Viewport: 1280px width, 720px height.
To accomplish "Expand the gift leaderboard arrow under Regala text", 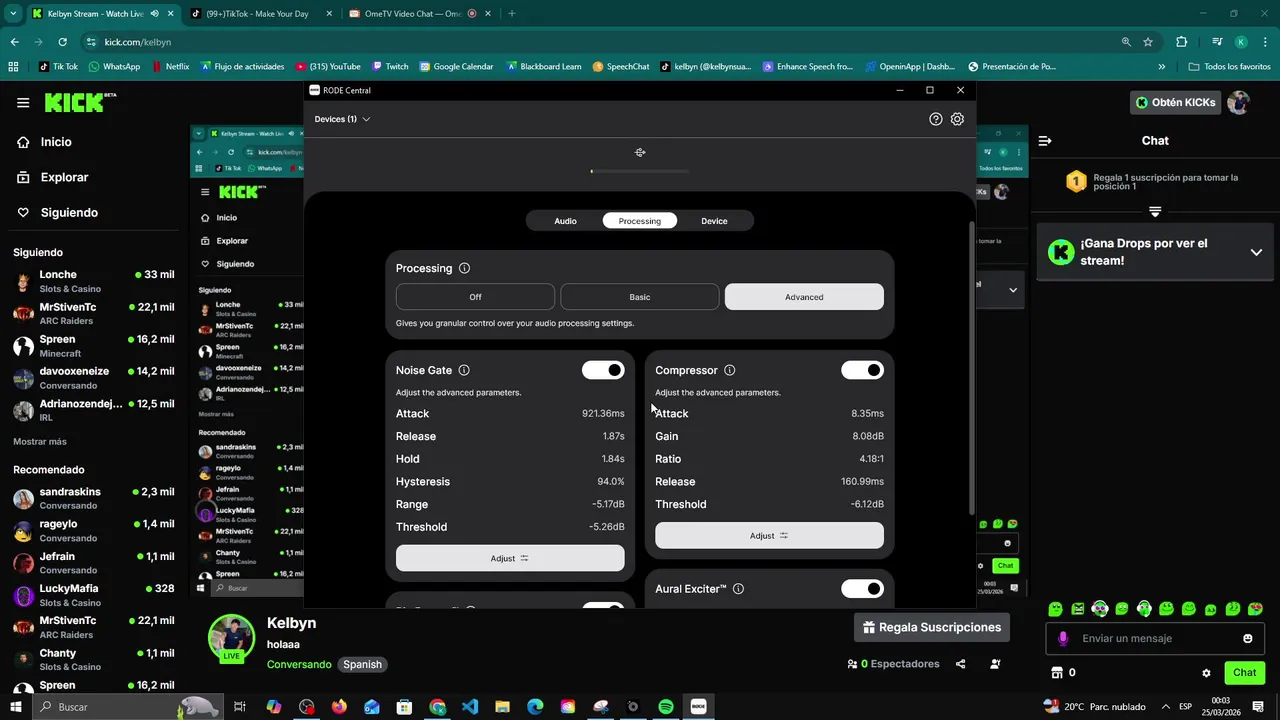I will click(1155, 211).
